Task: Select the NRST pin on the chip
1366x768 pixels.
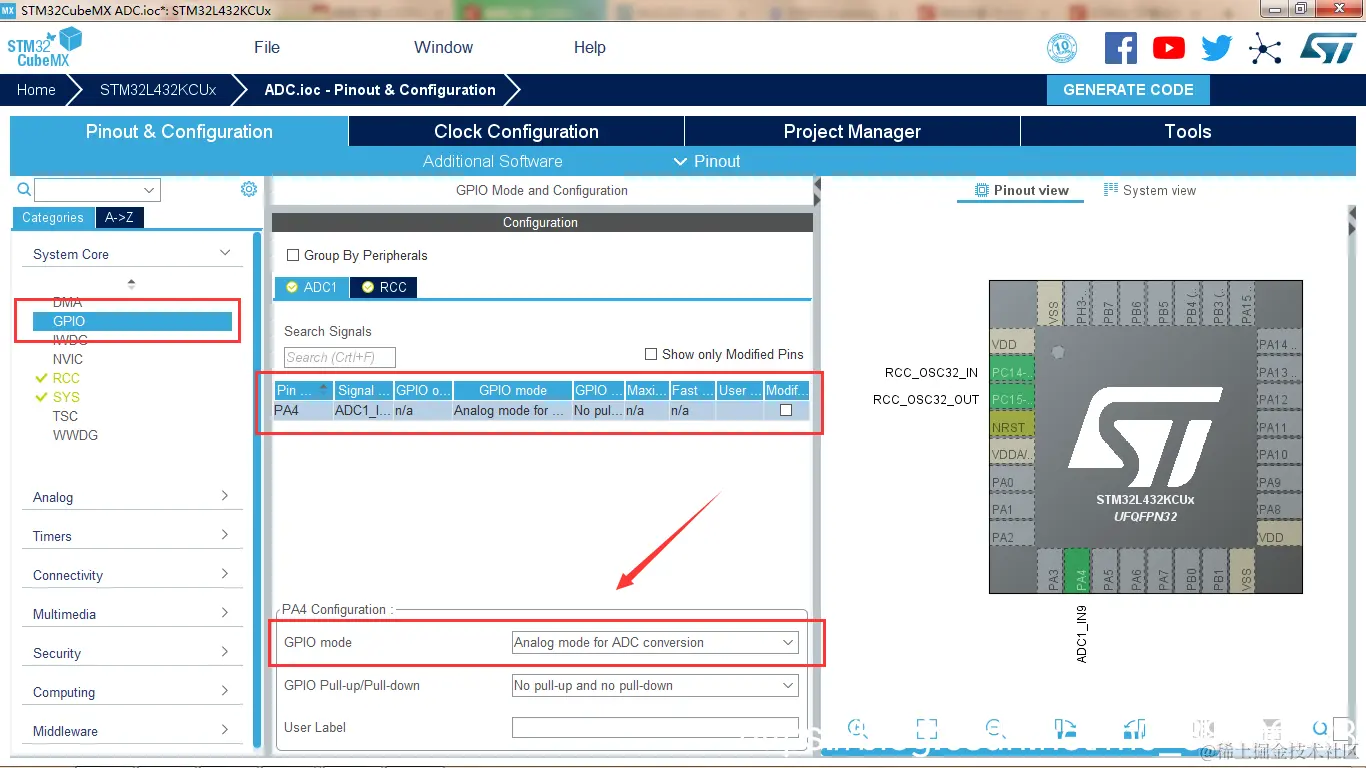Action: (x=1011, y=427)
